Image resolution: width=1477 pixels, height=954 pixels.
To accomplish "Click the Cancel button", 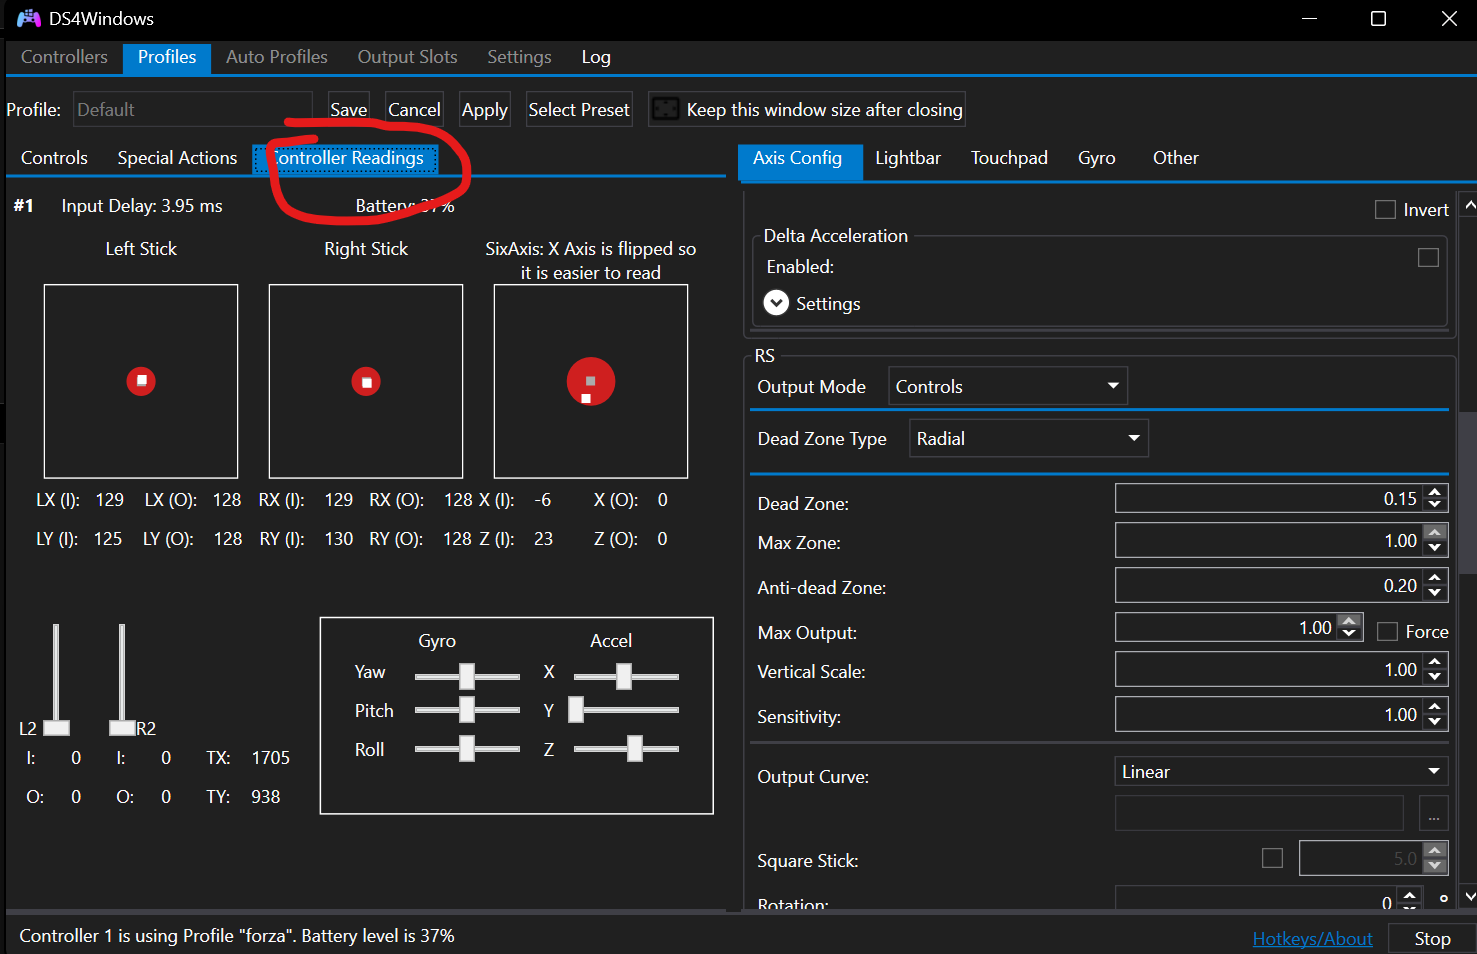I will point(414,109).
